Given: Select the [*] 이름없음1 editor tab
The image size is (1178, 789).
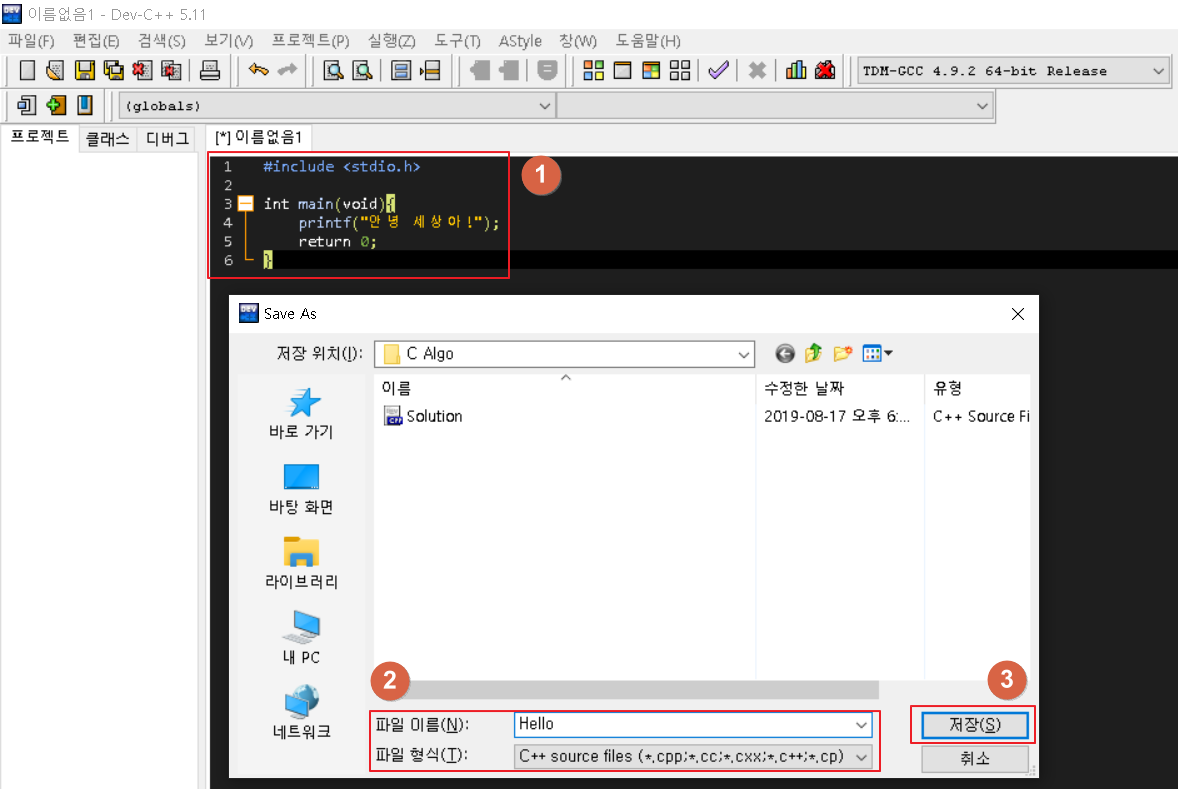Looking at the screenshot, I should (x=258, y=138).
